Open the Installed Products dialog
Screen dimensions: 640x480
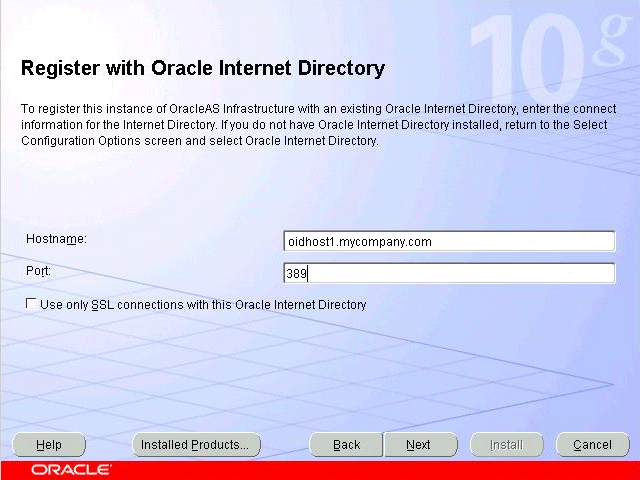click(196, 444)
